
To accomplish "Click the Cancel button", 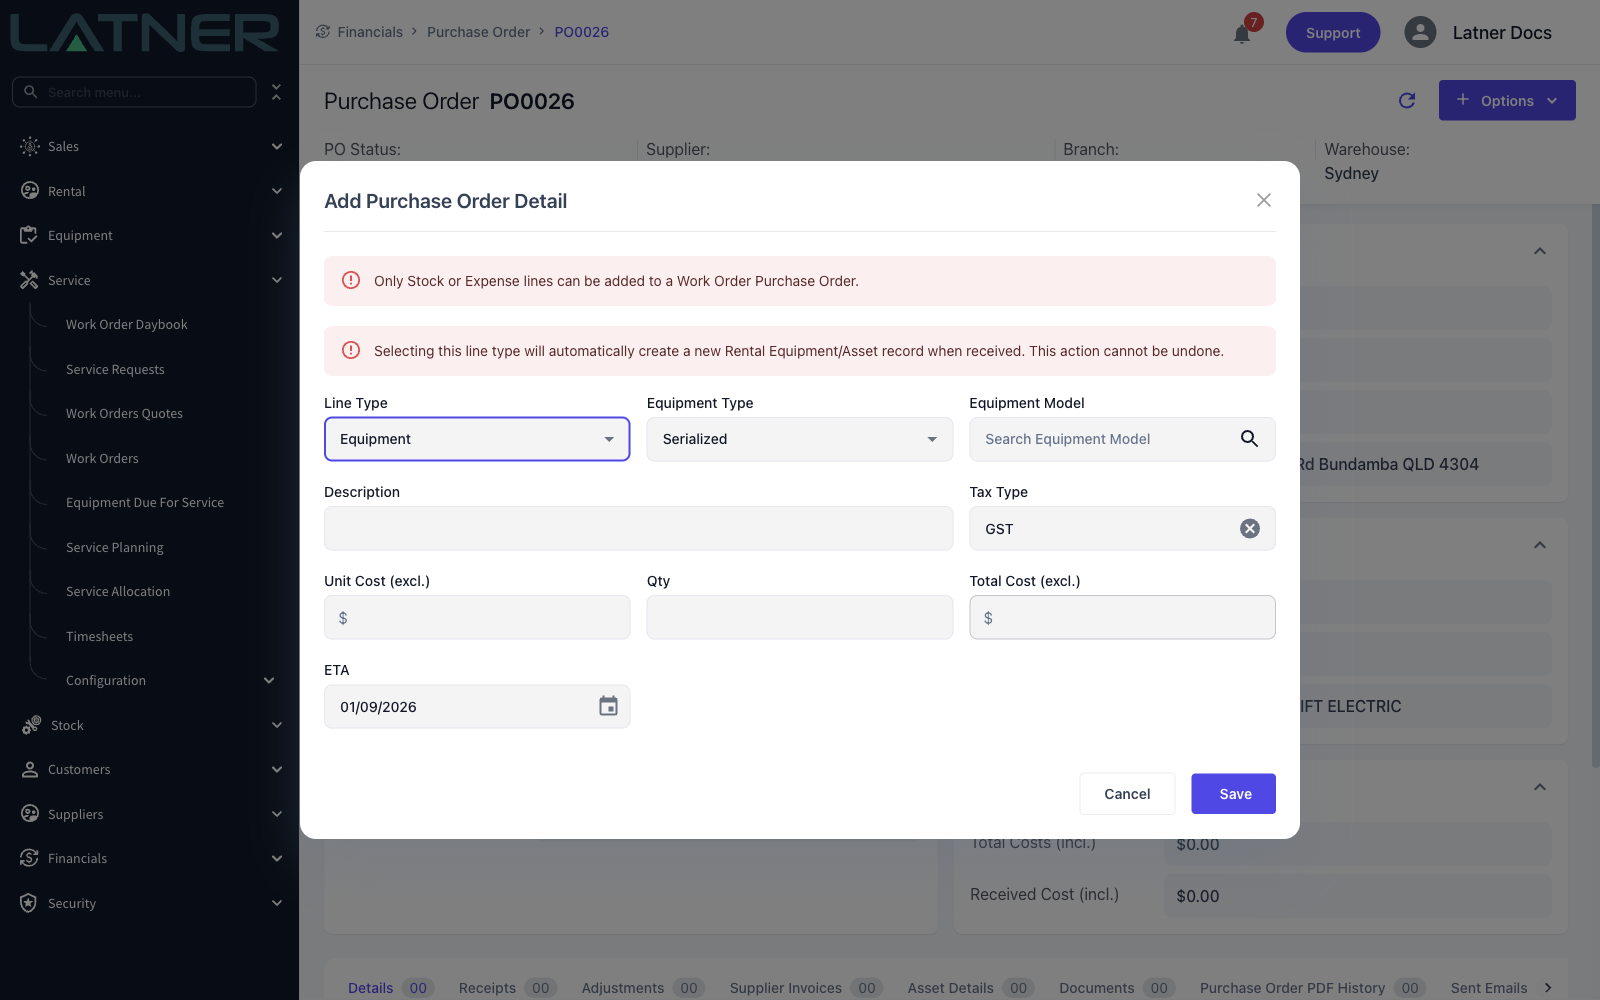I will click(x=1127, y=794).
